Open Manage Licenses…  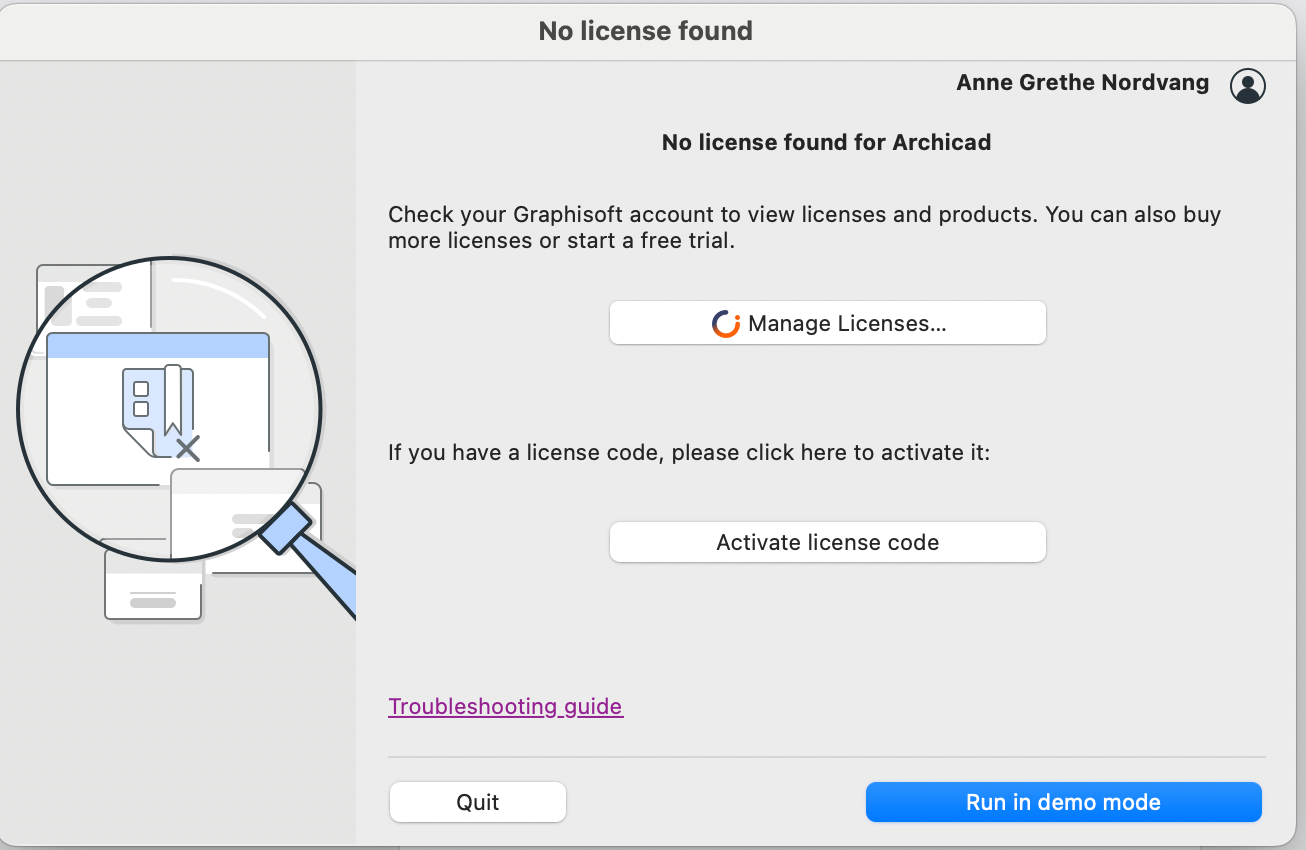click(827, 323)
